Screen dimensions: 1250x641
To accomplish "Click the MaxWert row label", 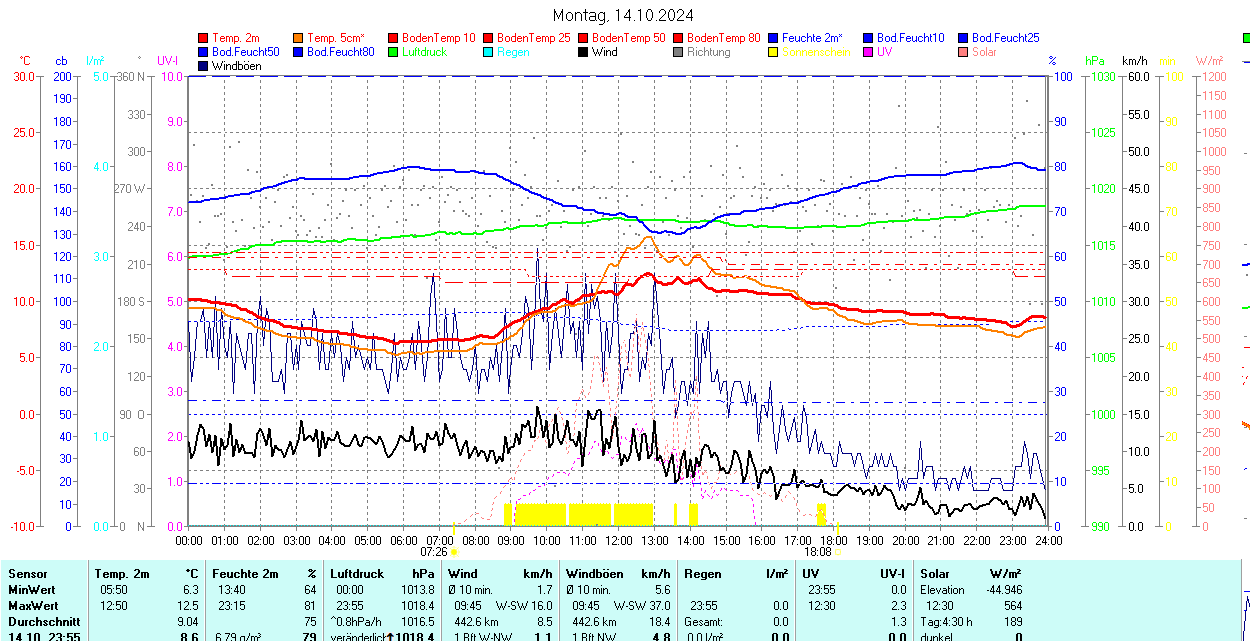I will pos(32,606).
